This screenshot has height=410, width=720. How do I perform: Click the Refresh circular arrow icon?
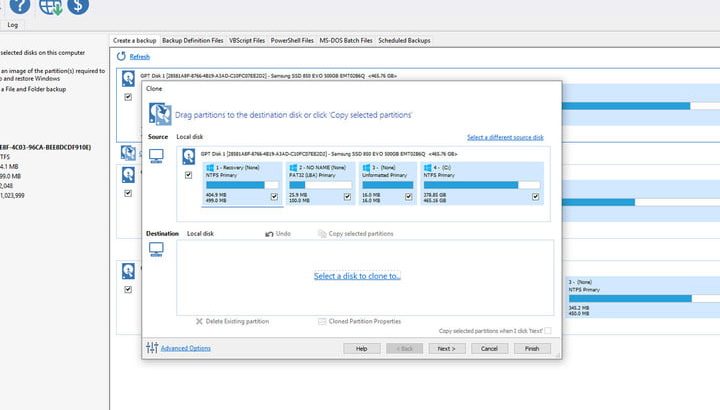121,56
